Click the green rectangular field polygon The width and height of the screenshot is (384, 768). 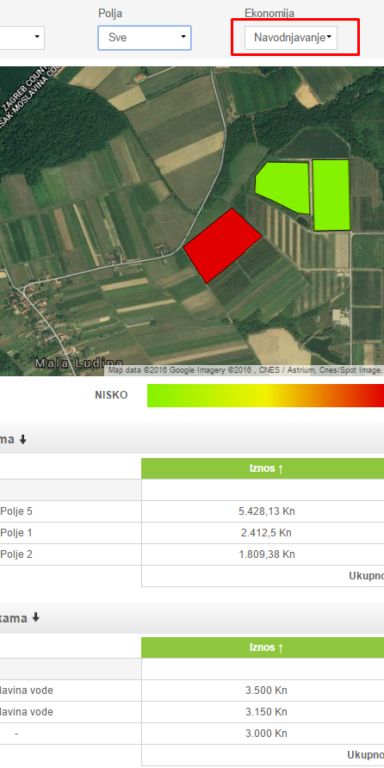(331, 195)
